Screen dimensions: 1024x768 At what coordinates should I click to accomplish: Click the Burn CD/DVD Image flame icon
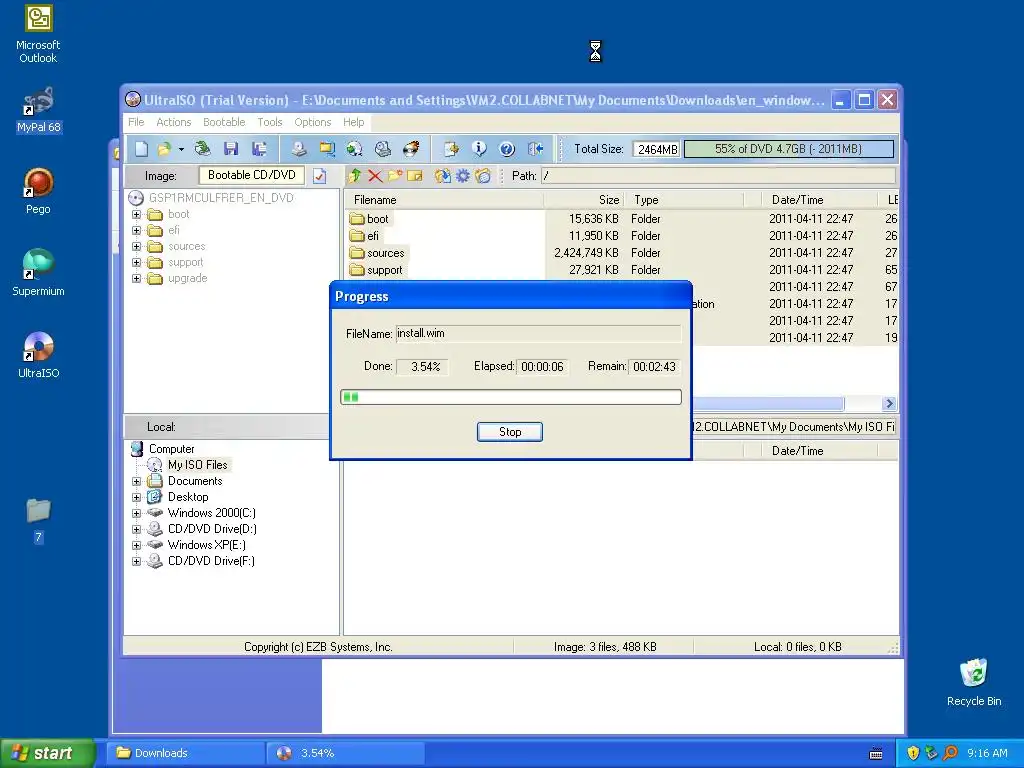pos(411,149)
